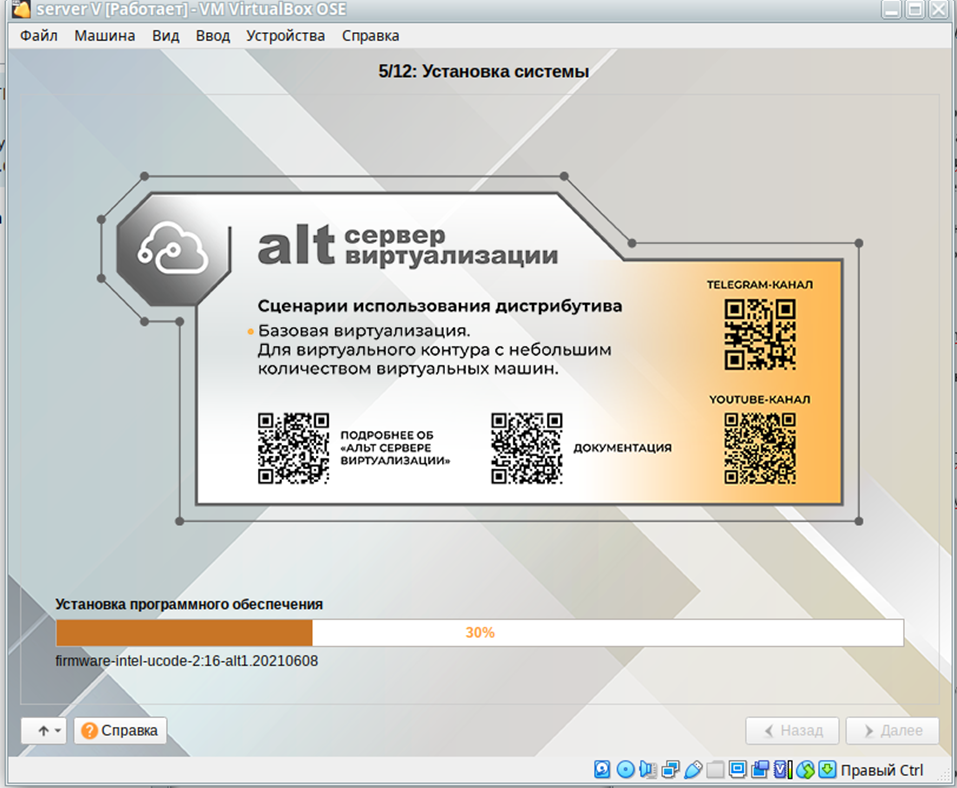Click the 5/12: Установка системы heading

[x=483, y=71]
